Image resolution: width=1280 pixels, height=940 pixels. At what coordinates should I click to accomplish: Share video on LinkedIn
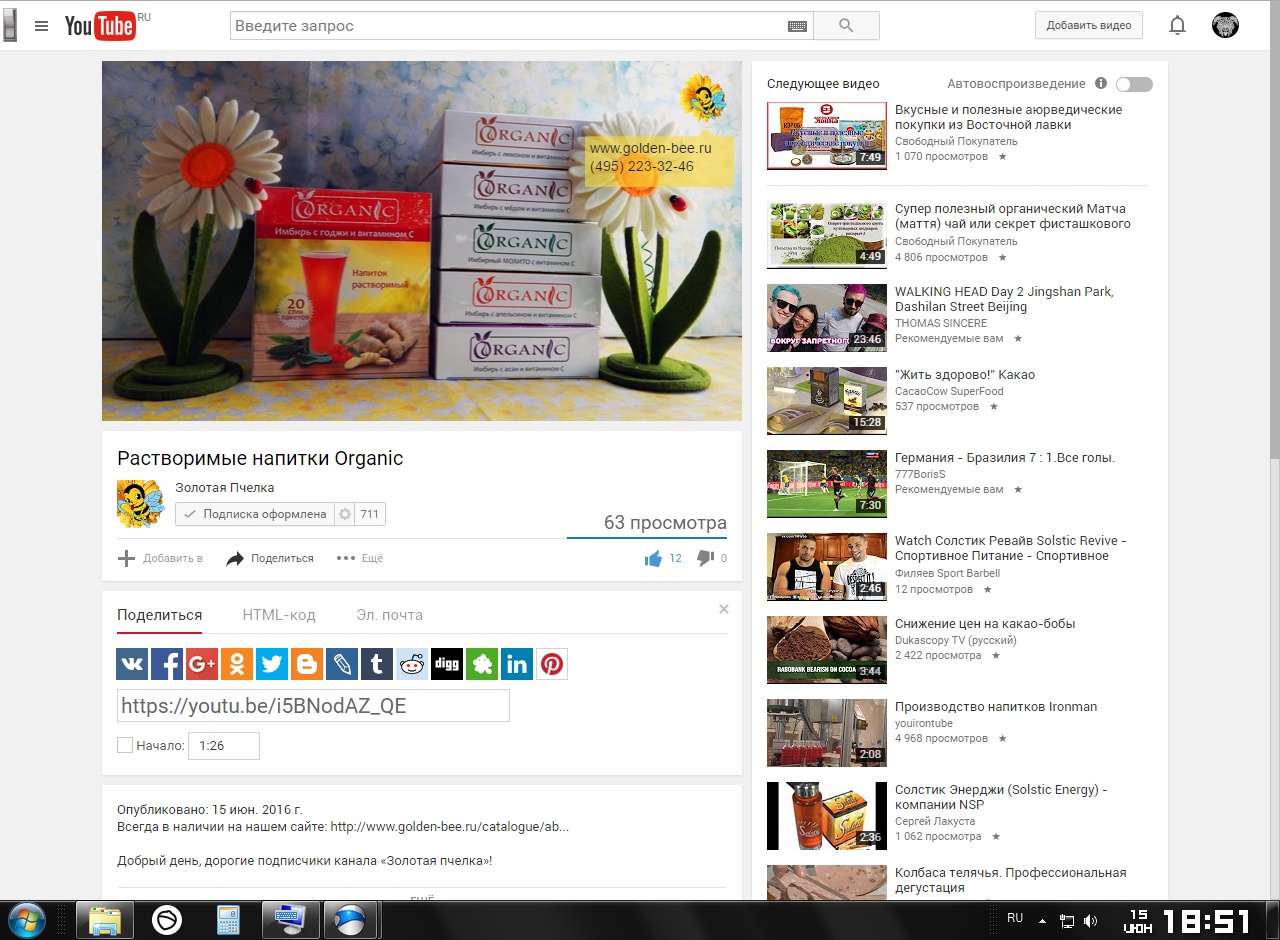tap(517, 664)
